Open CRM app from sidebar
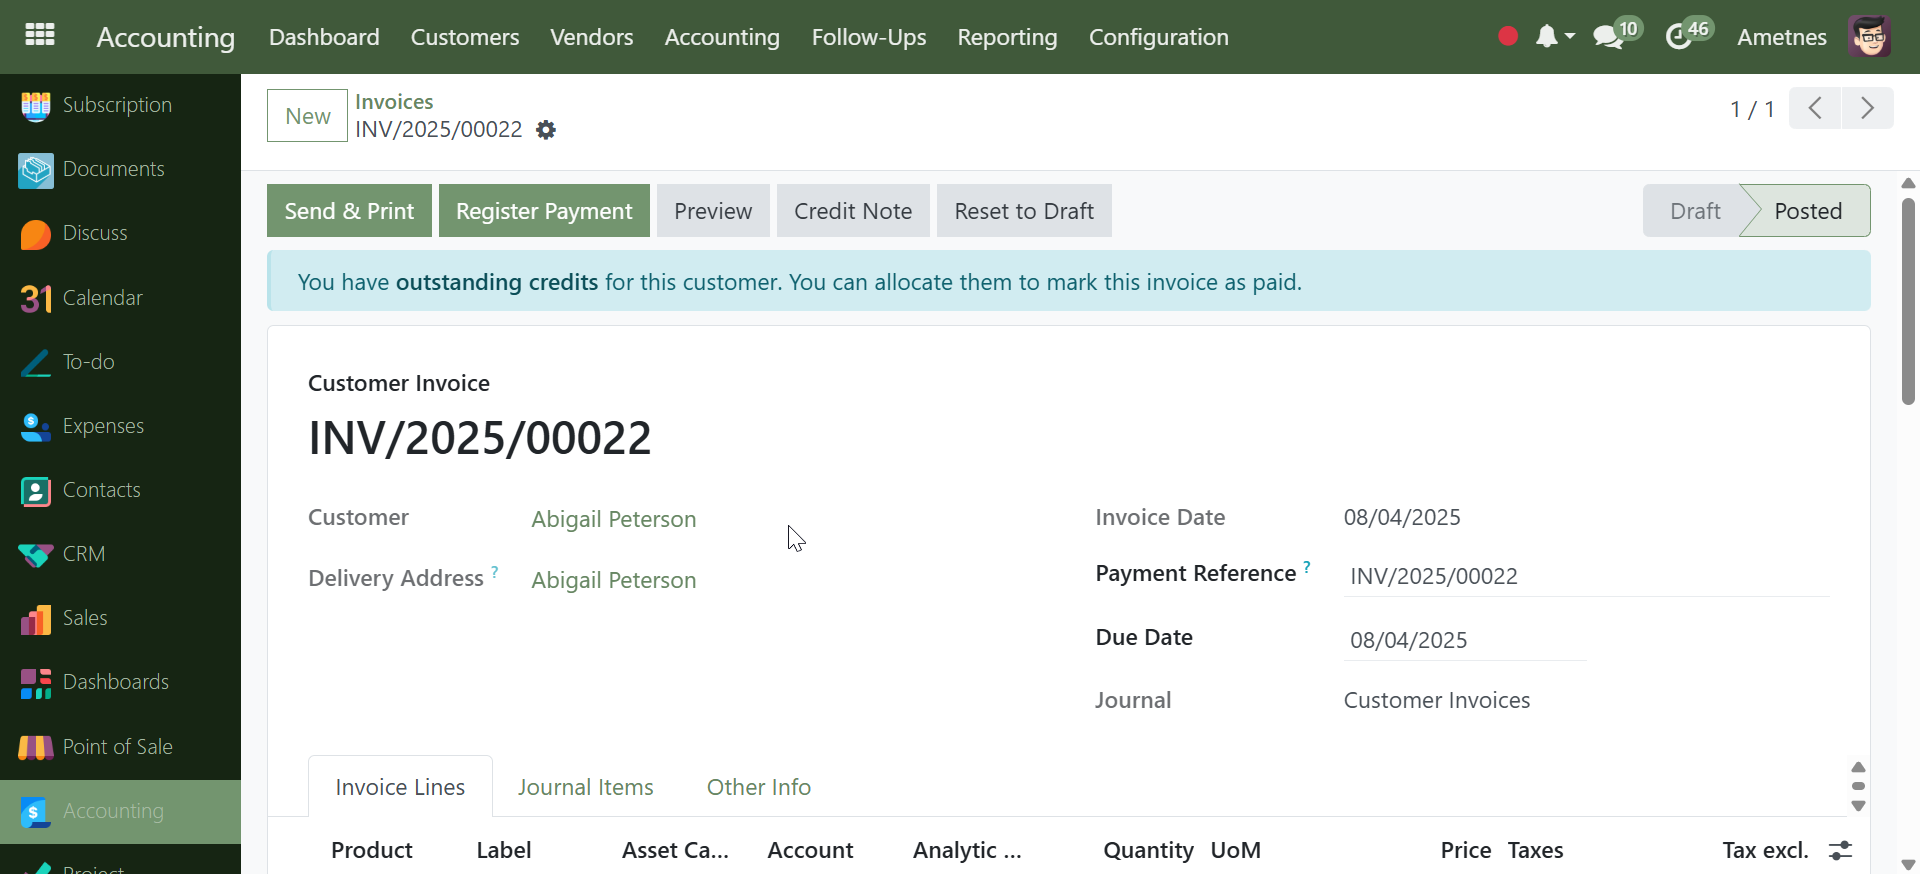The width and height of the screenshot is (1920, 874). (83, 554)
